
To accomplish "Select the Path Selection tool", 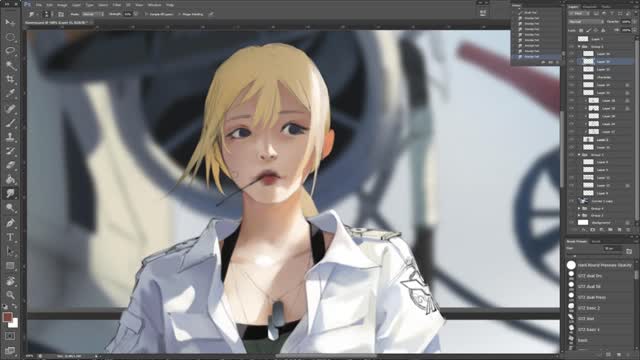I will point(10,251).
